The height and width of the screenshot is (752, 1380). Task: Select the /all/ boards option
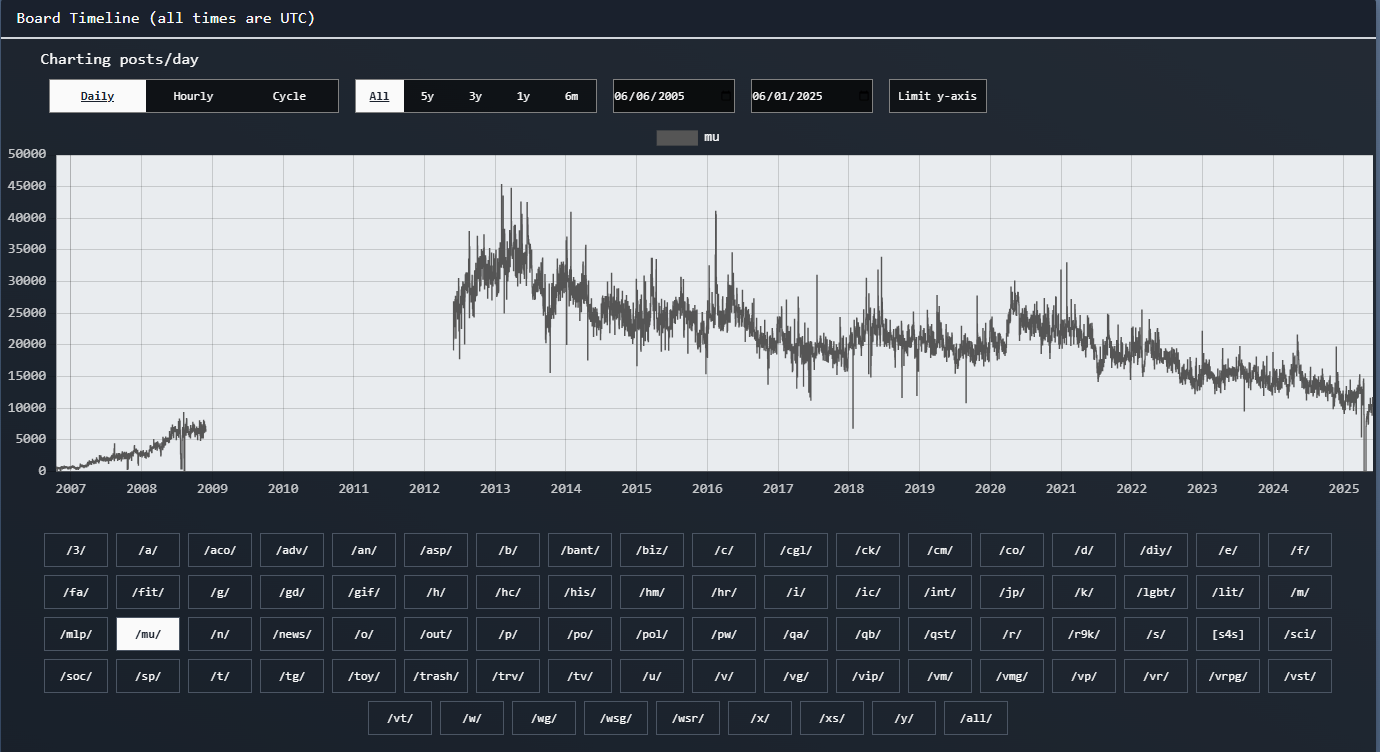click(976, 718)
